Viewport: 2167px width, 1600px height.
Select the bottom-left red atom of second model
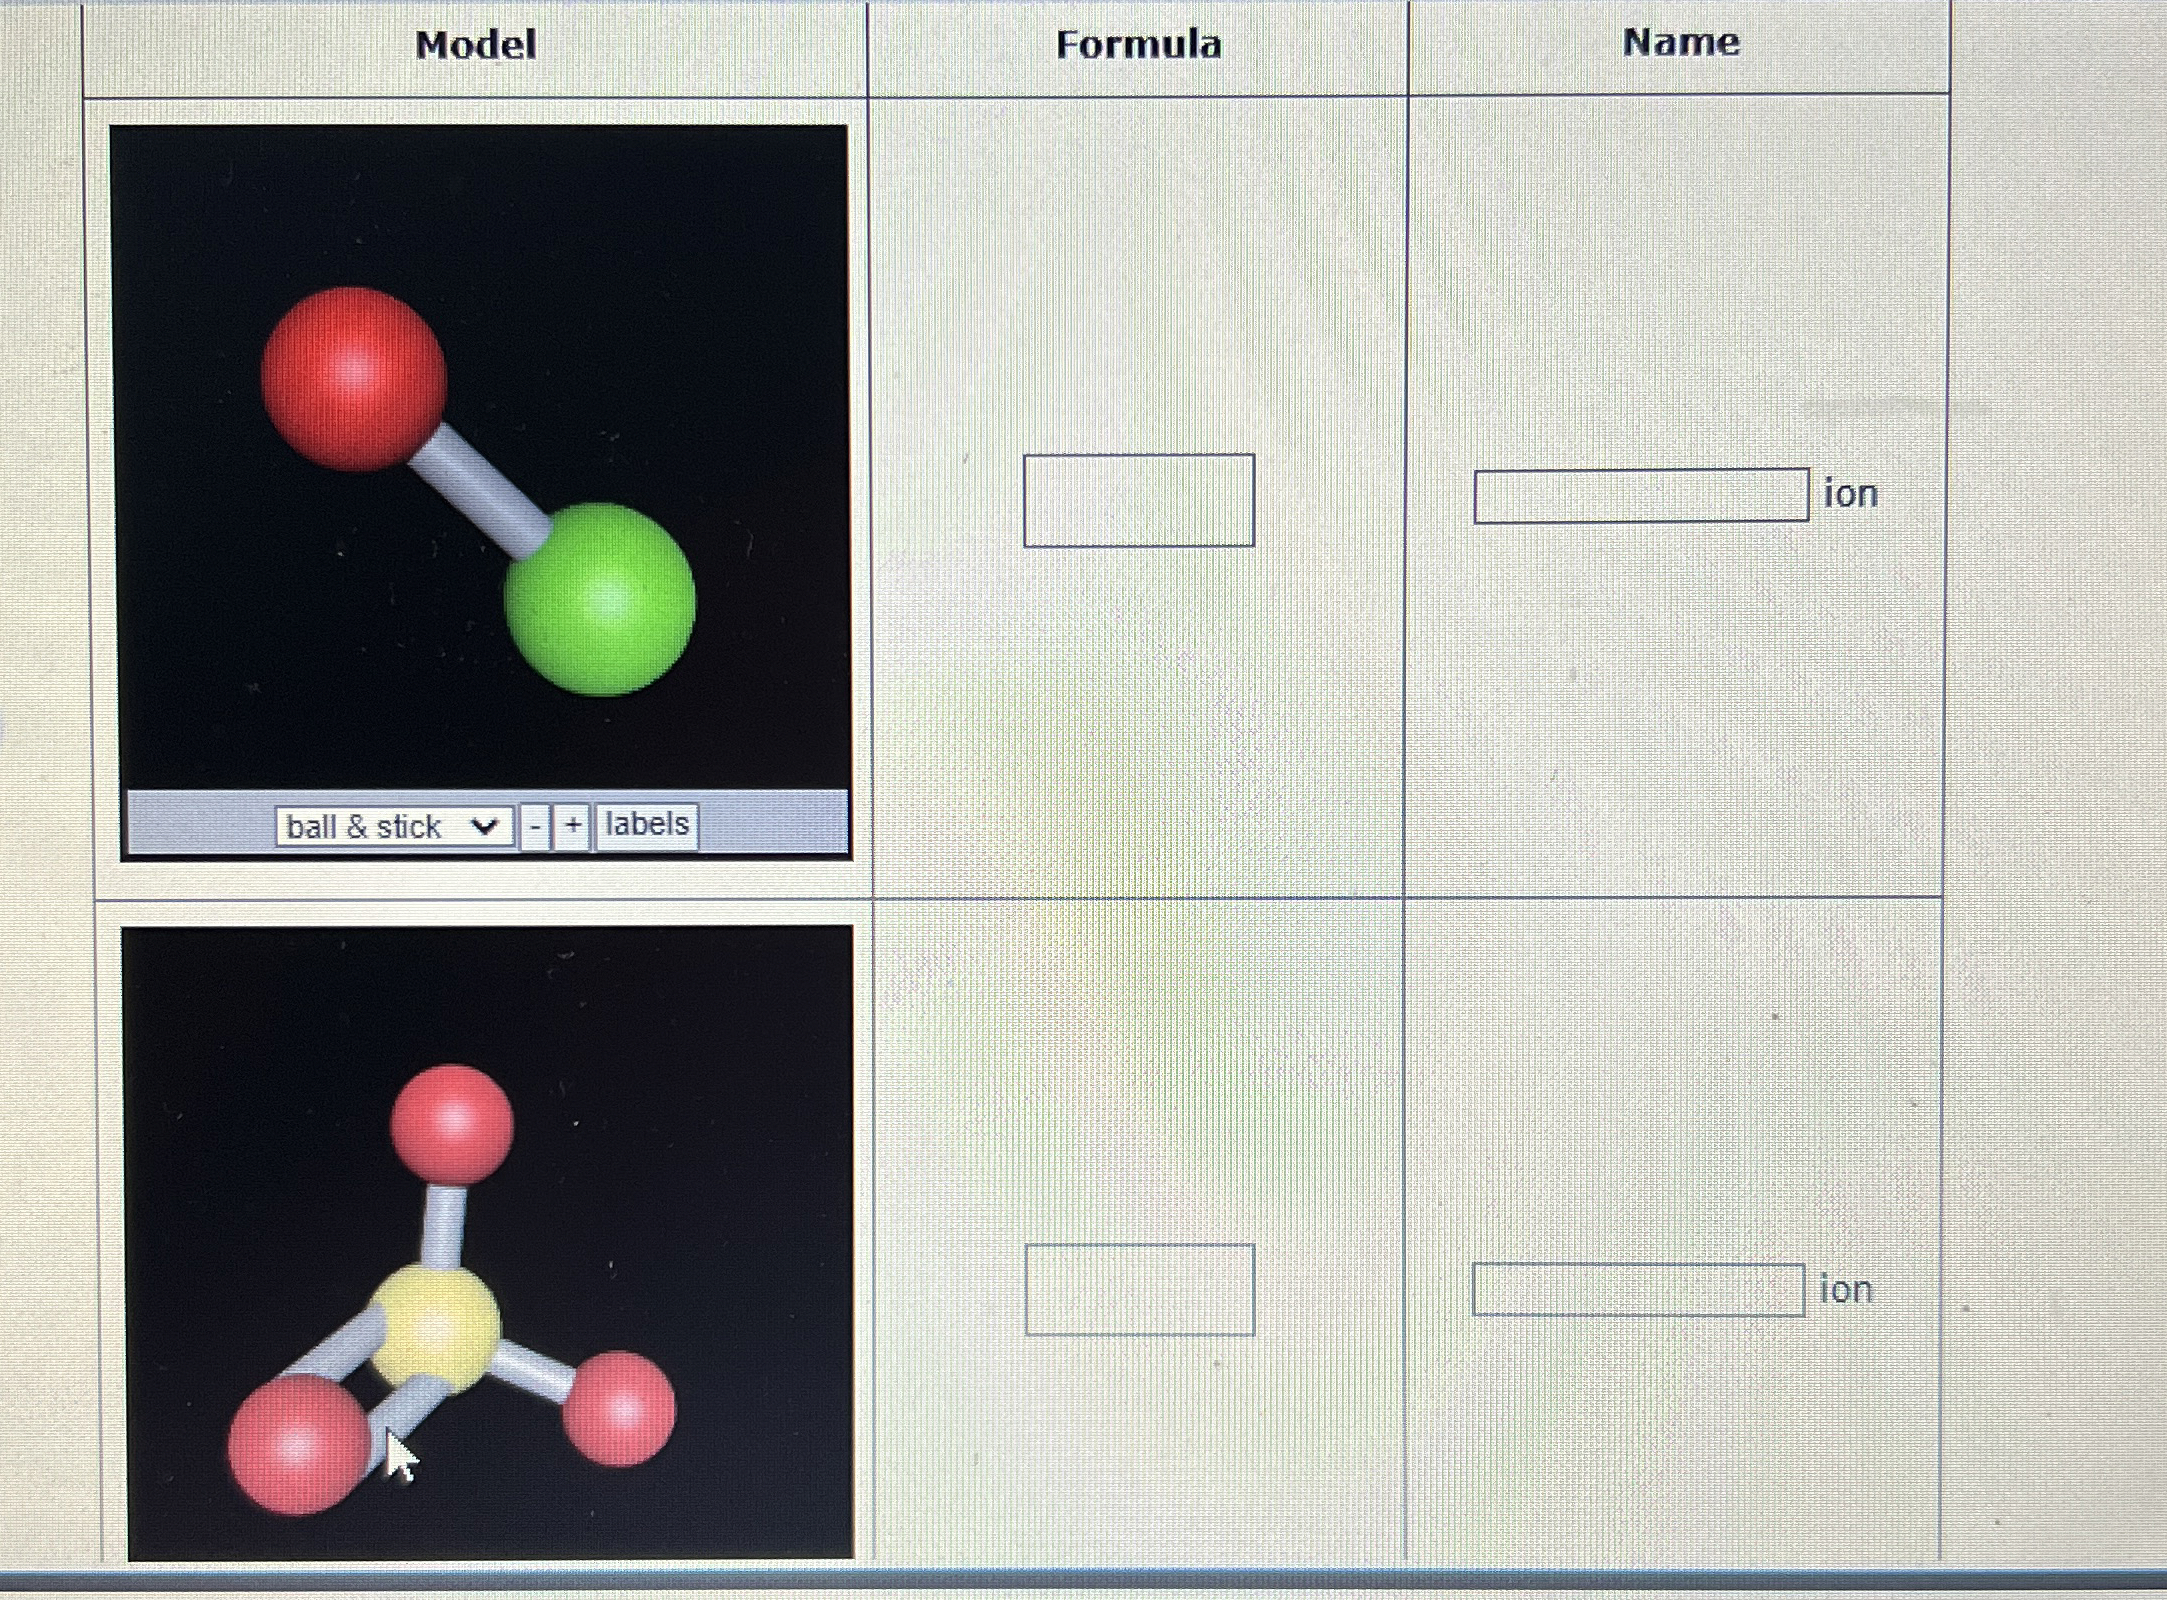297,1445
